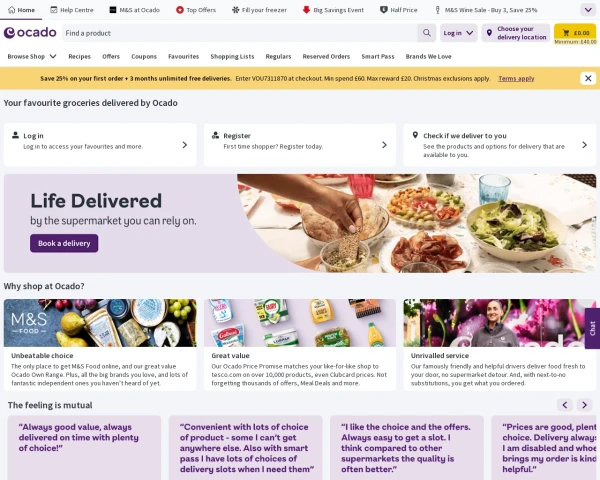The image size is (600, 480).
Task: Open the Recipes menu item
Action: pyautogui.click(x=80, y=56)
